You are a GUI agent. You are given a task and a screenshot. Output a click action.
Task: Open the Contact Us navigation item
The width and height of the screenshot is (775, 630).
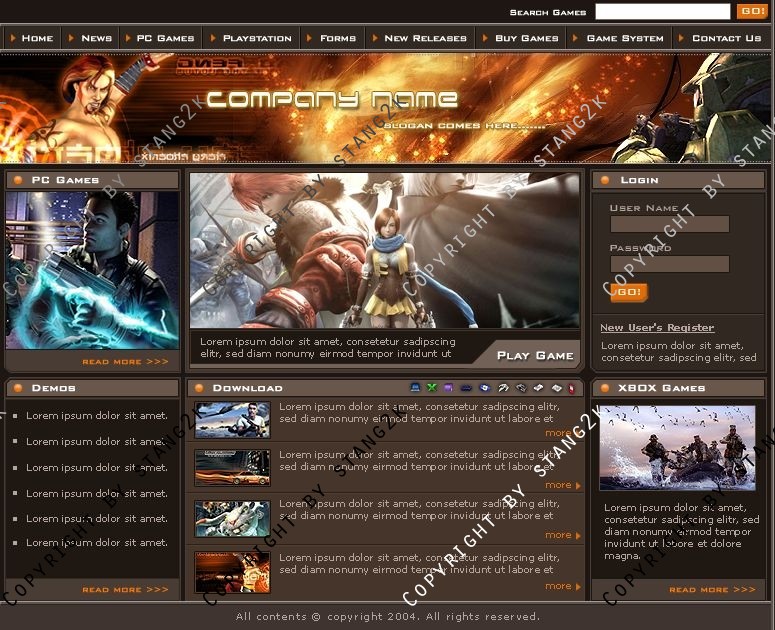[x=726, y=38]
